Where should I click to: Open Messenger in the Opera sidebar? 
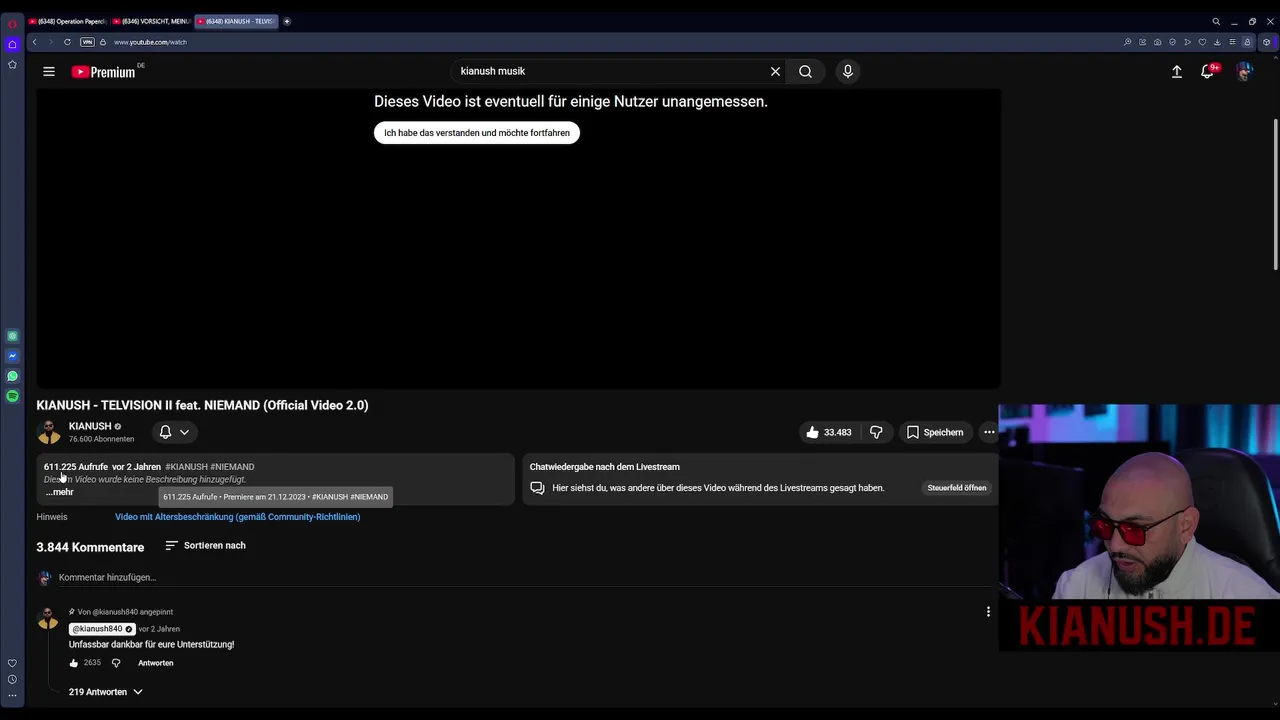[12, 356]
